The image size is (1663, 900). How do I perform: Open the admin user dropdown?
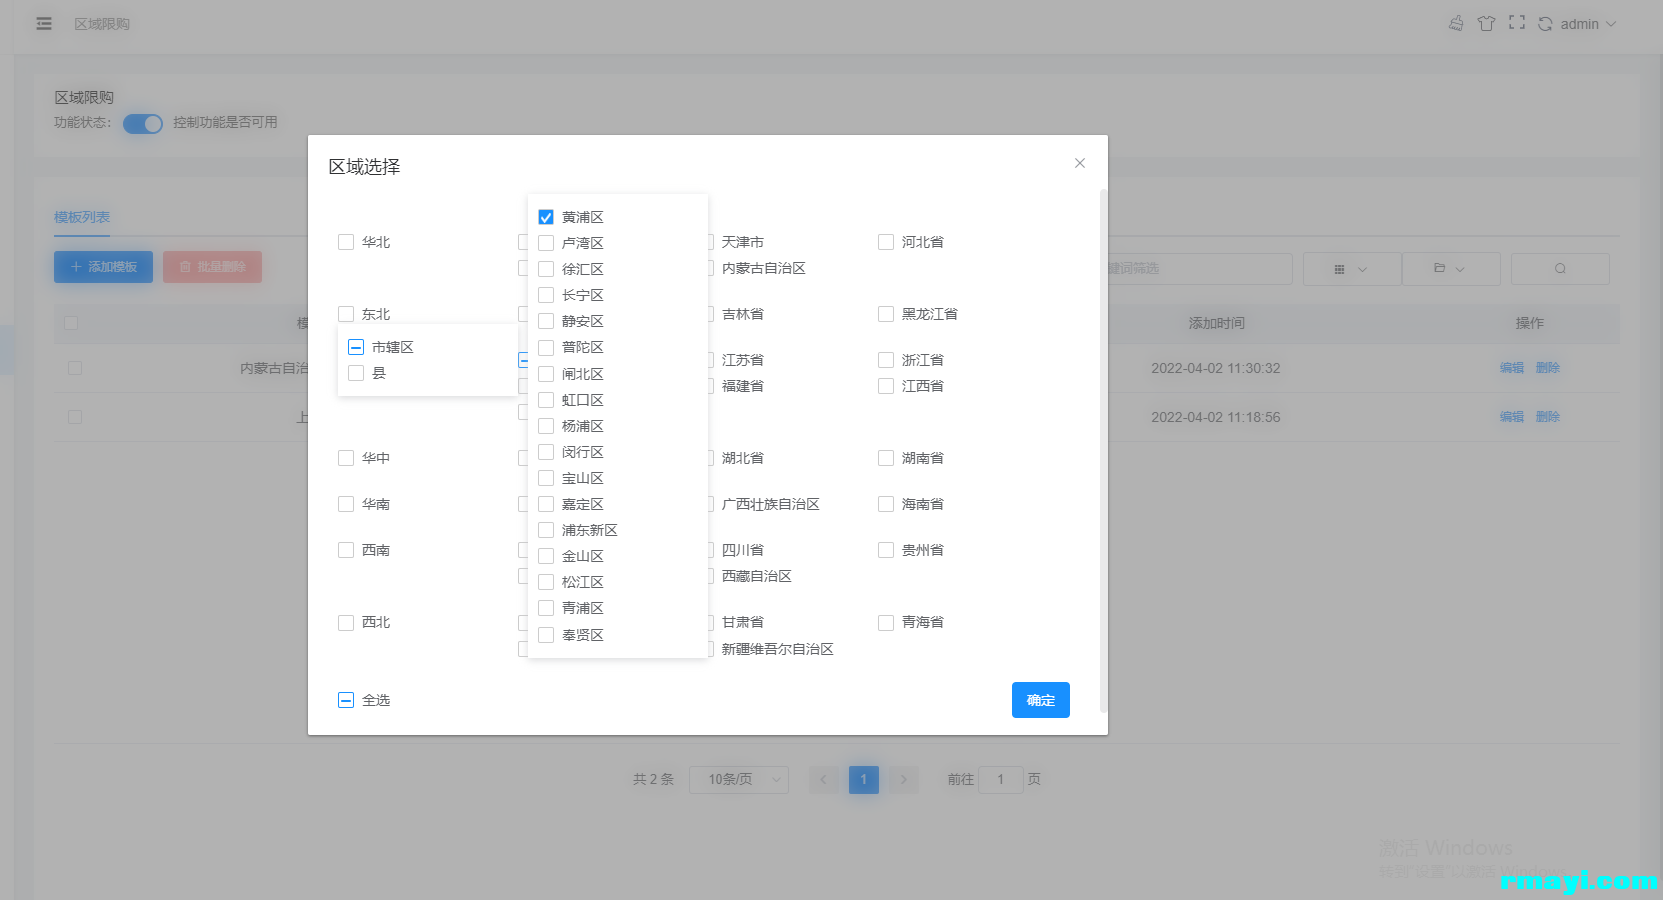[1588, 24]
